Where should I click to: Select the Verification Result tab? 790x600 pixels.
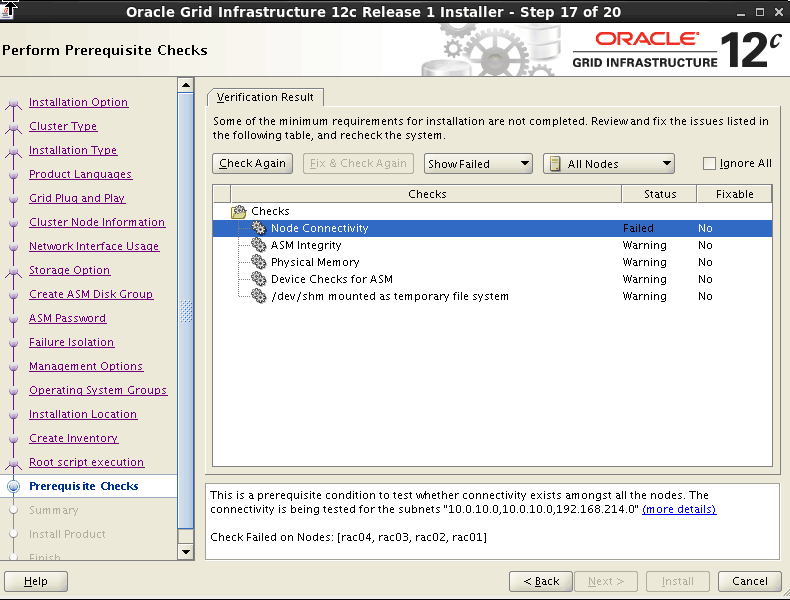point(265,97)
